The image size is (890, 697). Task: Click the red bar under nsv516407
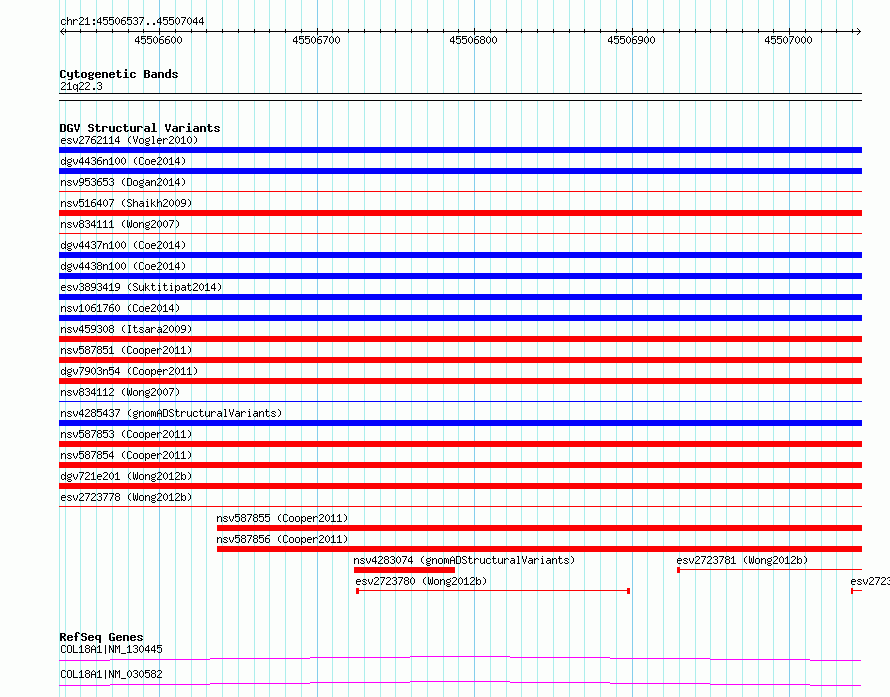(460, 213)
